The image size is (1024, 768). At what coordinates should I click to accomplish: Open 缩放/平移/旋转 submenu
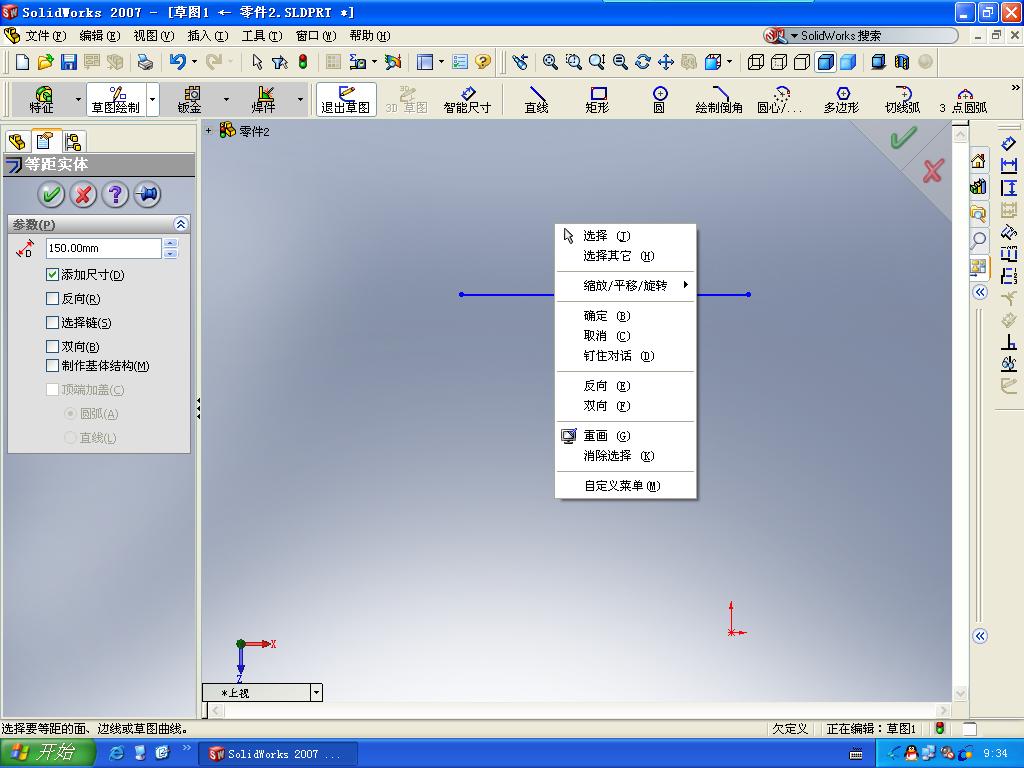pos(626,286)
